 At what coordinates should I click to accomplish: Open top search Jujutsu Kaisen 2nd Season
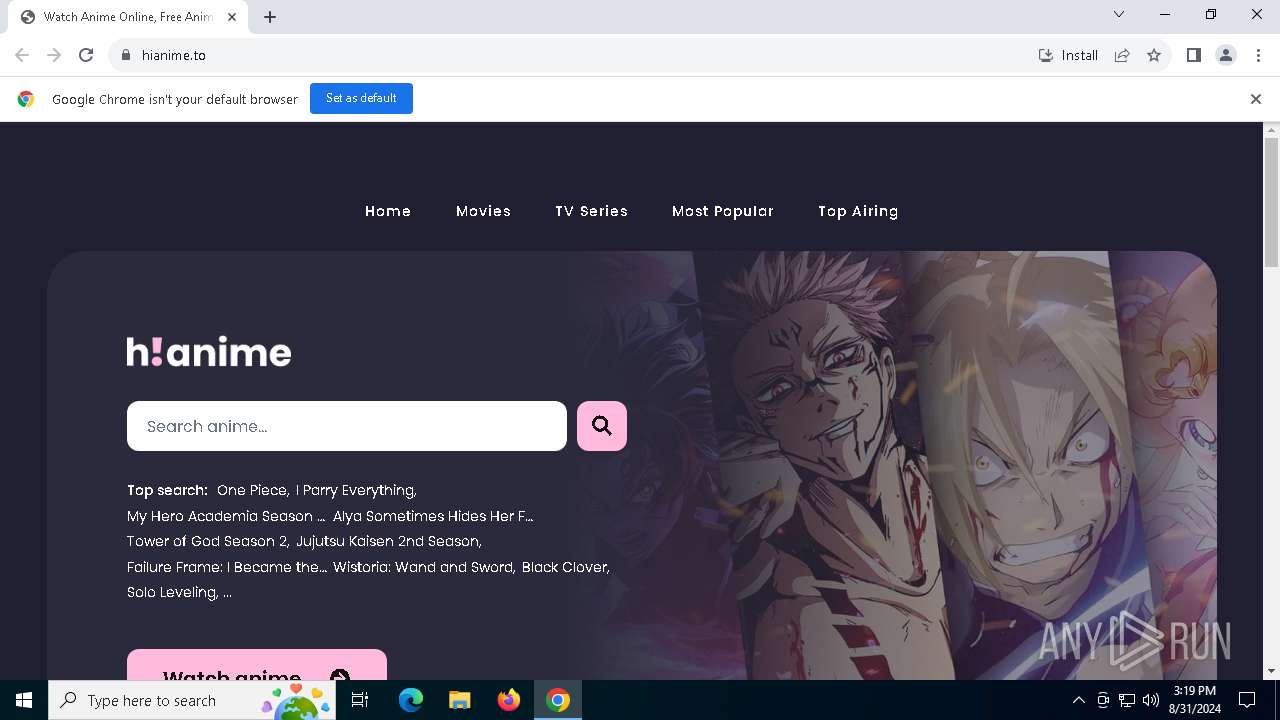point(389,541)
